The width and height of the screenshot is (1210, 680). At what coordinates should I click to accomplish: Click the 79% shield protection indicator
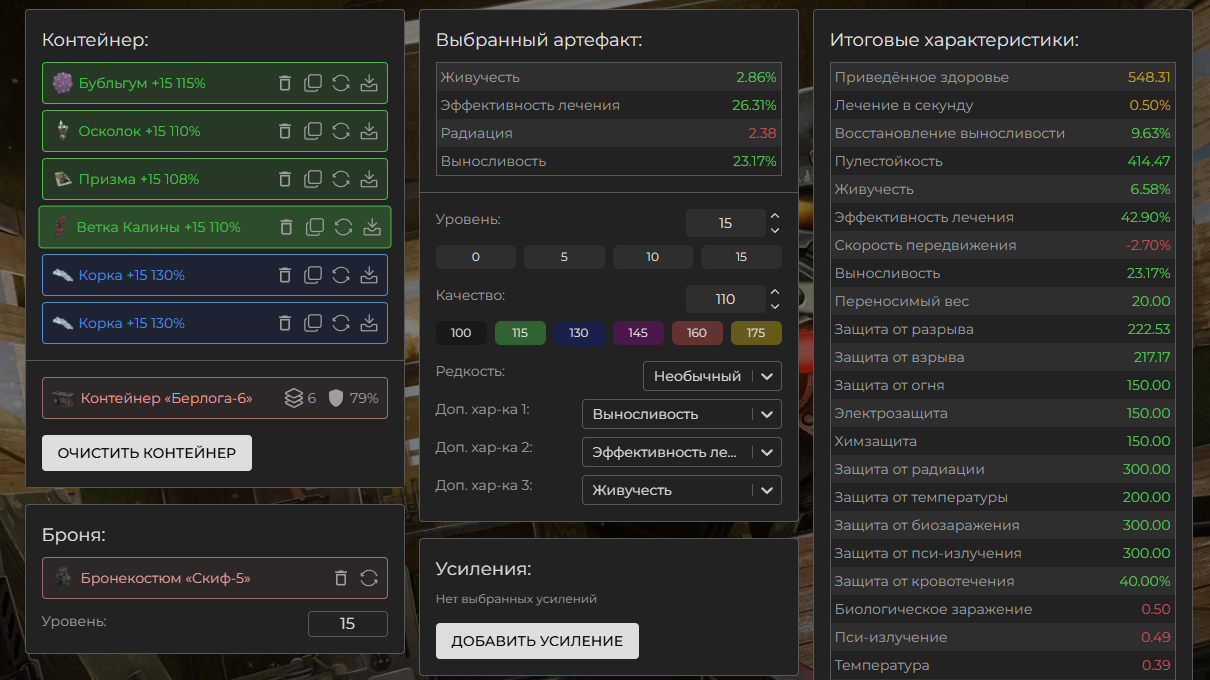point(354,398)
